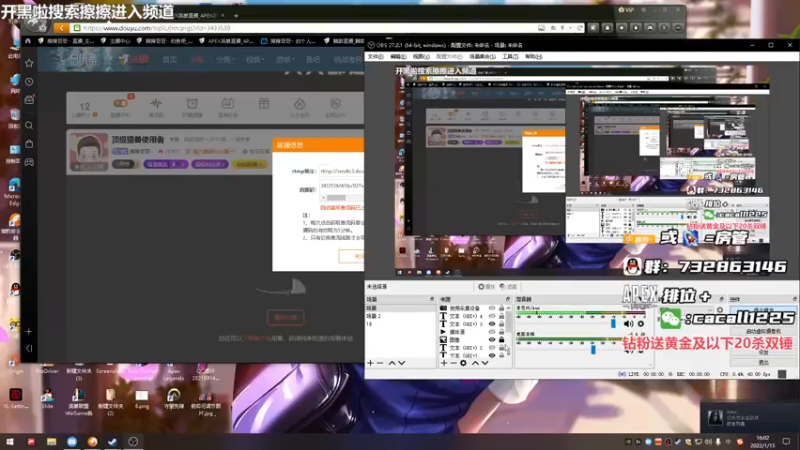Viewport: 800px width, 450px height.
Task: Click the first mixer channel's blue volume slider
Action: 613,323
